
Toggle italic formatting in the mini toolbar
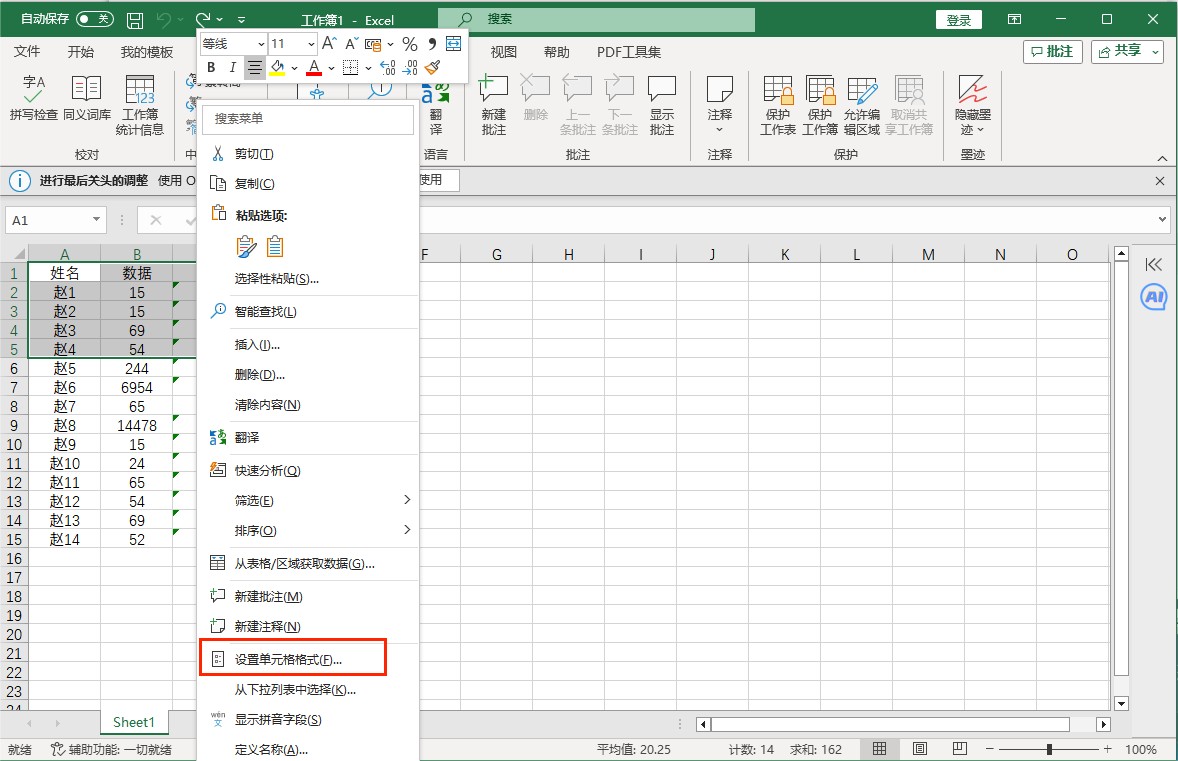pos(231,67)
